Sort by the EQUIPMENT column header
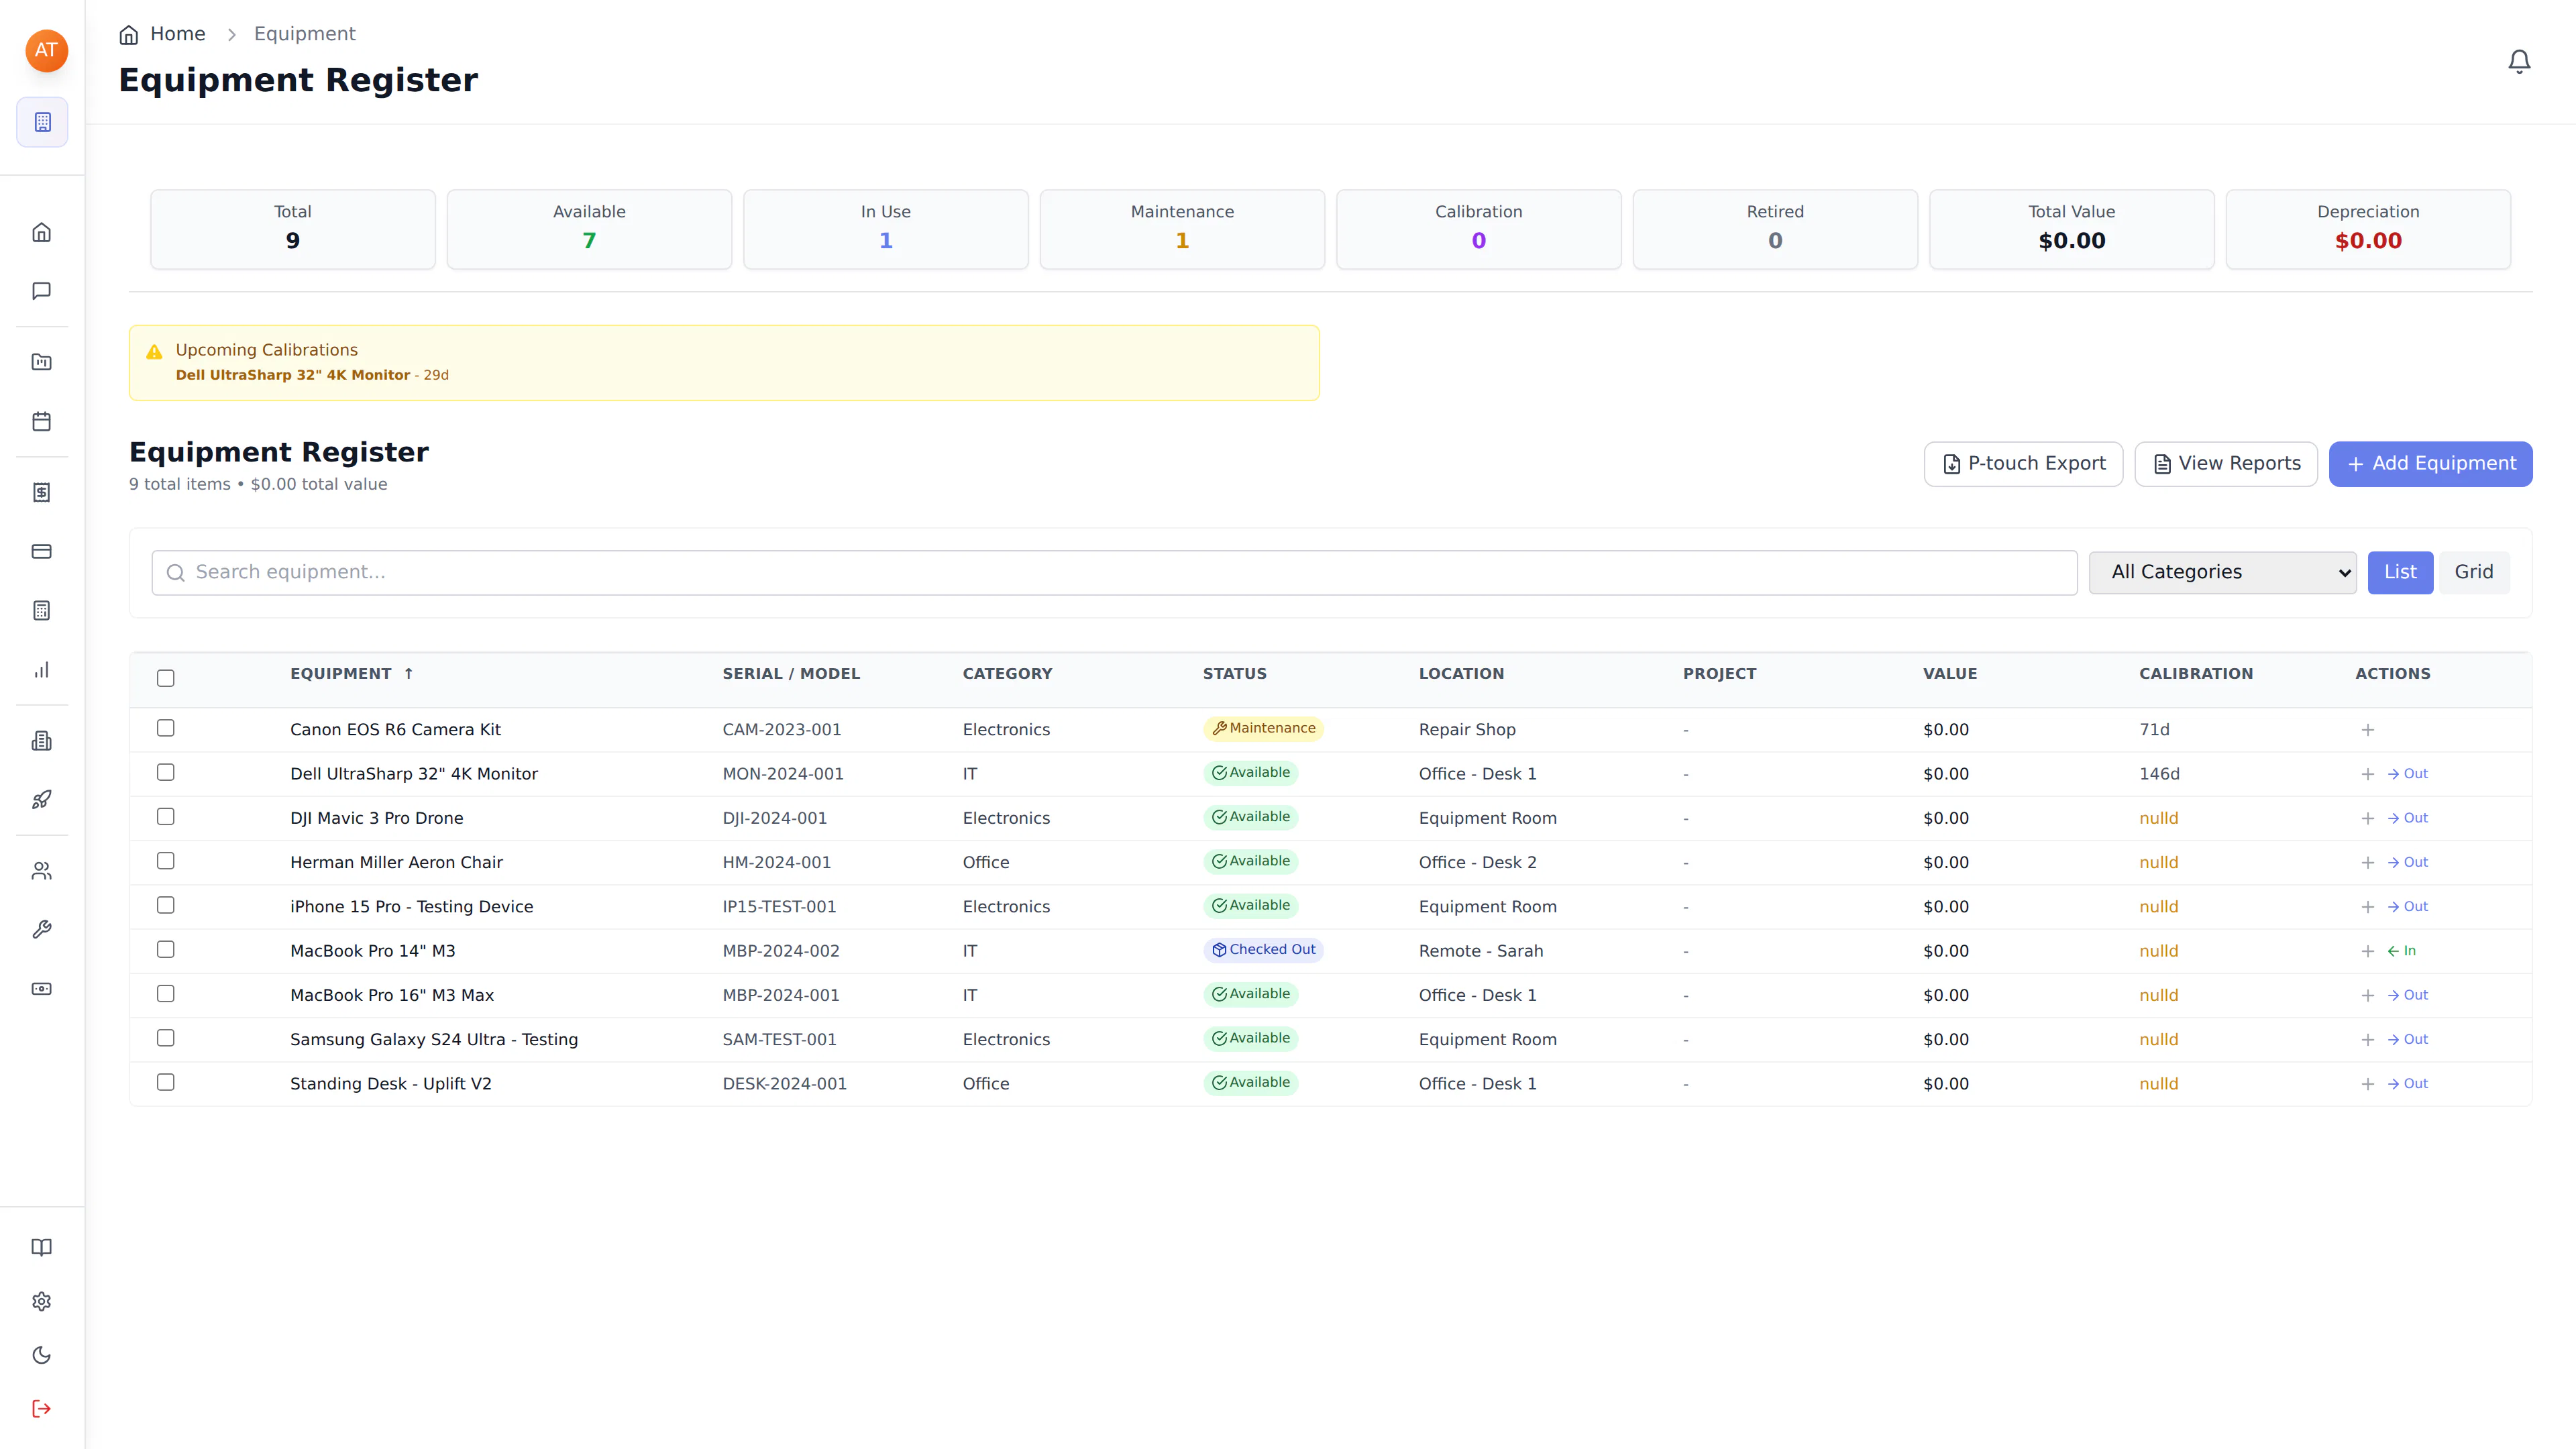 [351, 674]
